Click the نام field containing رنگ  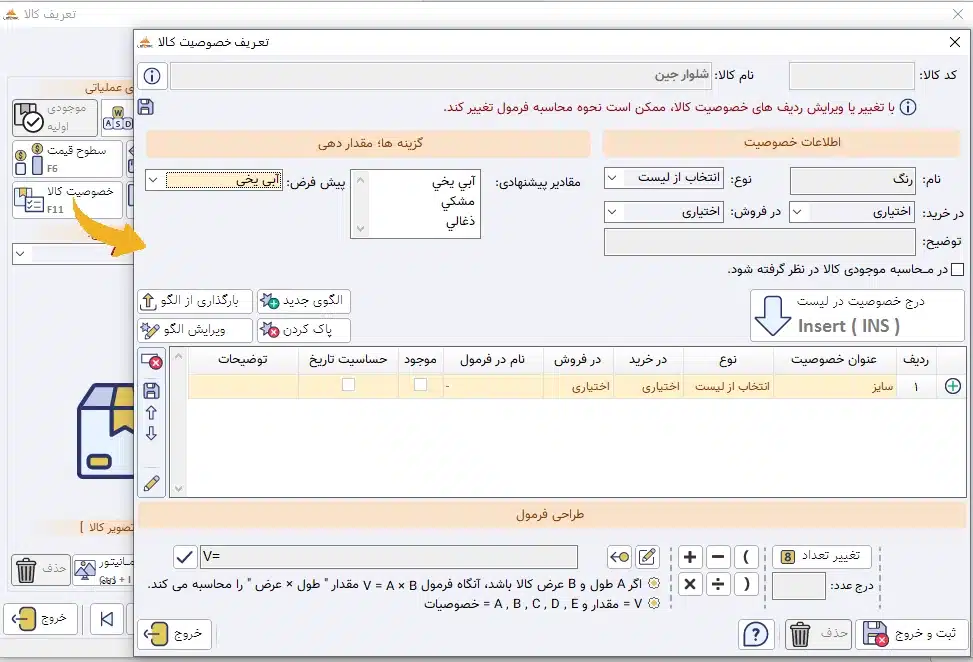(853, 181)
